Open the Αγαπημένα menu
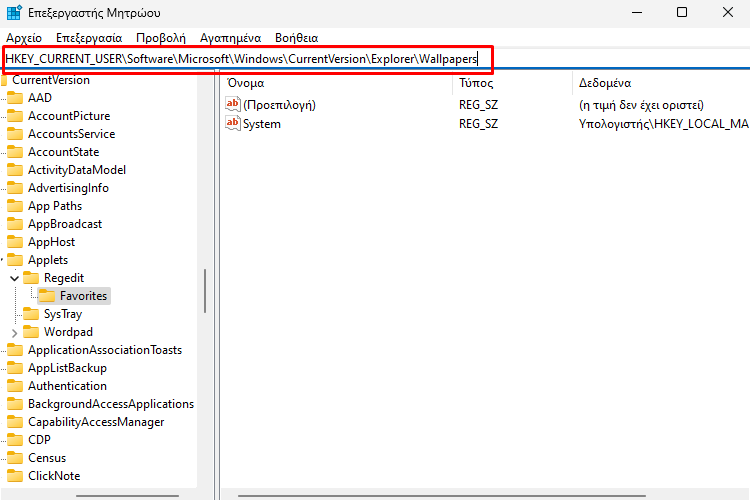 coord(231,38)
